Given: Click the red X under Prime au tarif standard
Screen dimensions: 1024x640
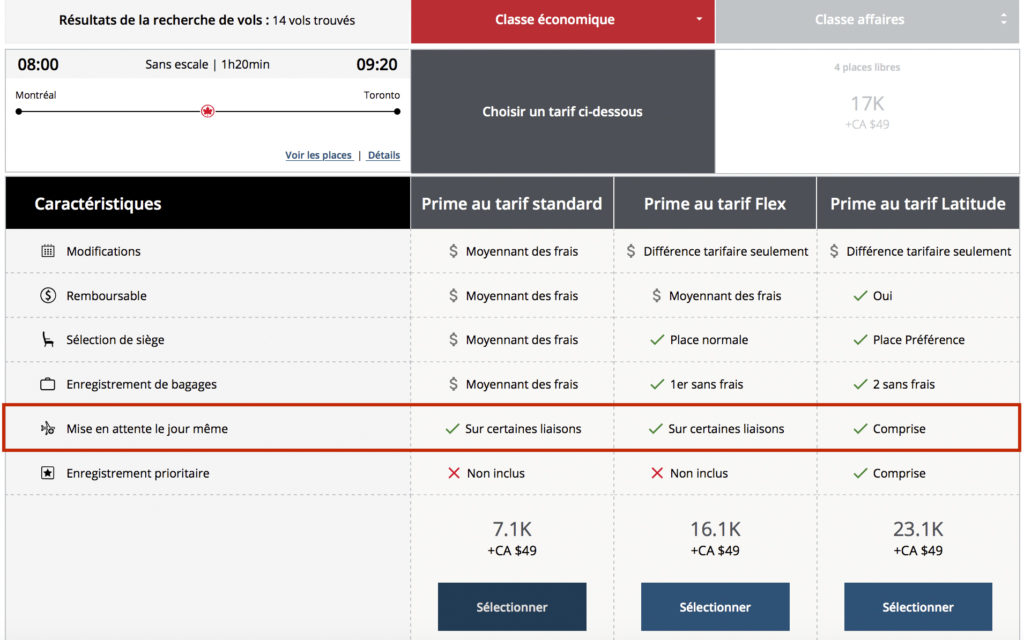Looking at the screenshot, I should [454, 473].
